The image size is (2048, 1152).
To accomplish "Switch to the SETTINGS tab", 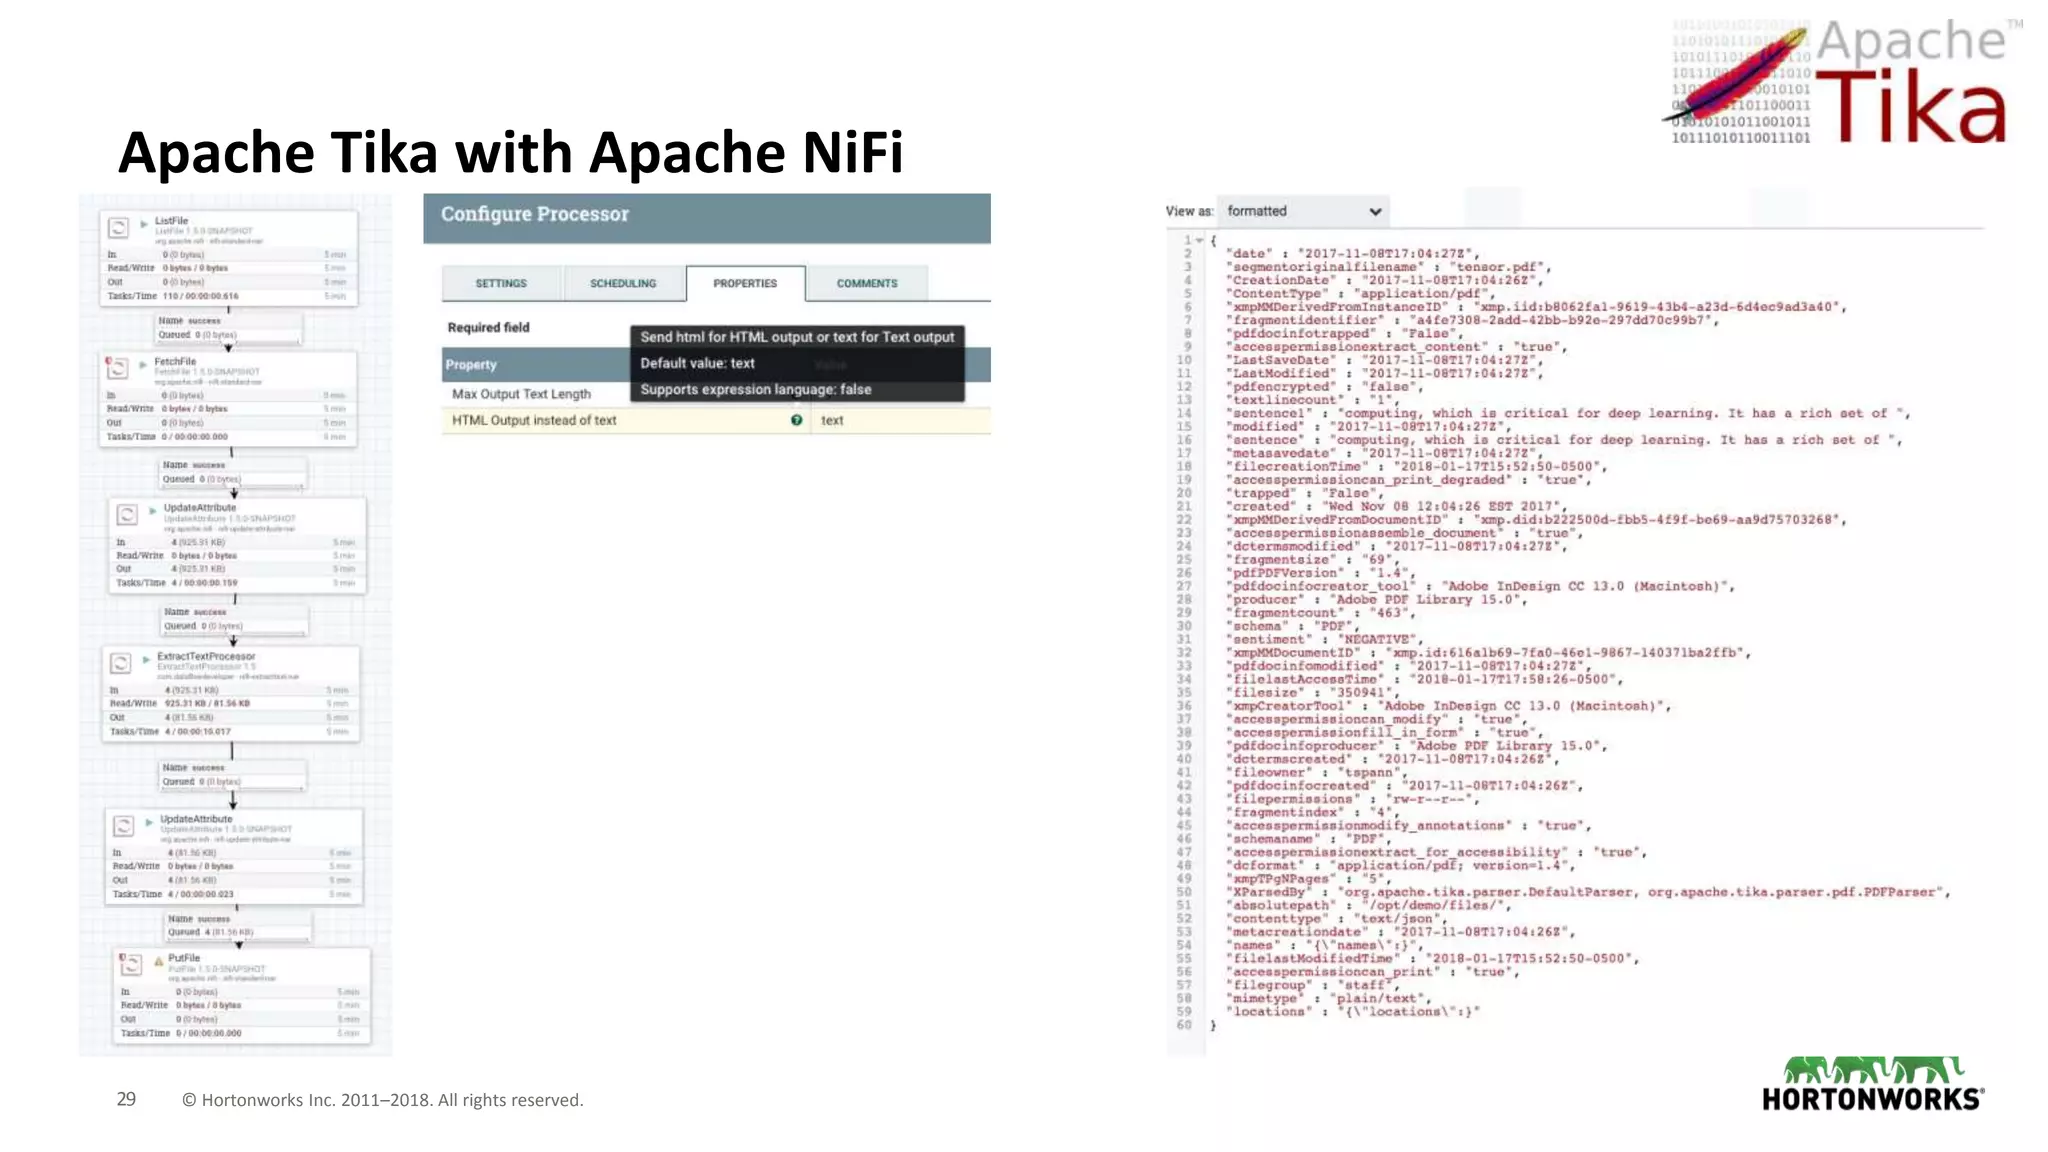I will point(501,283).
